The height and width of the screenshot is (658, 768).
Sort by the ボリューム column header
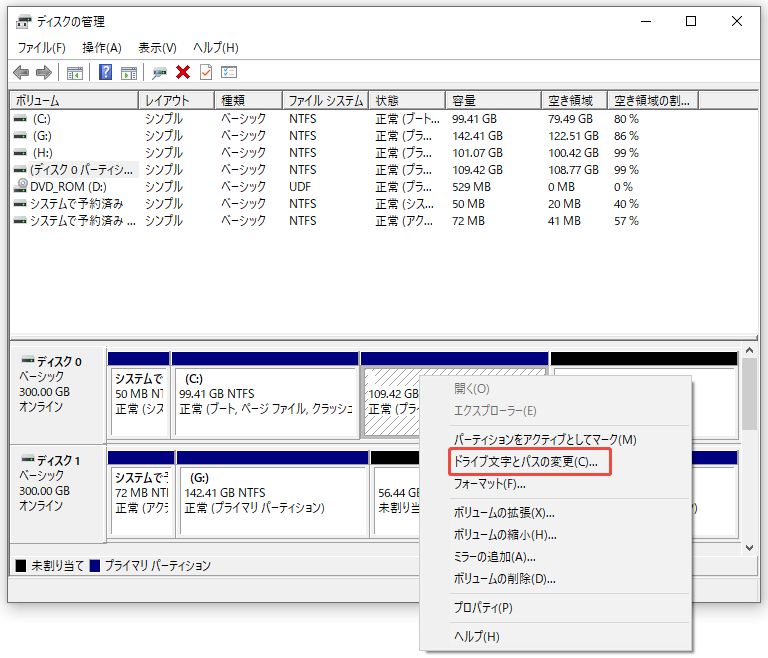coord(74,100)
